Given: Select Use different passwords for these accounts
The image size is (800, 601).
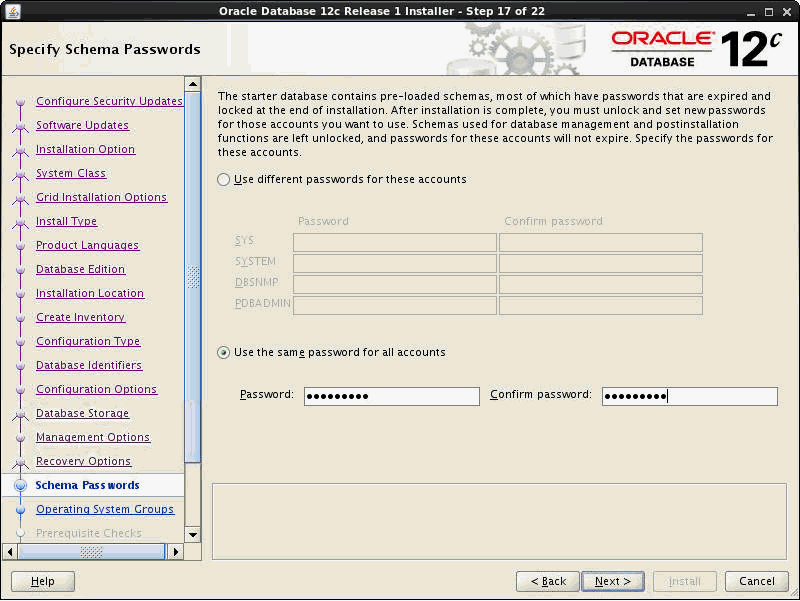Looking at the screenshot, I should pyautogui.click(x=222, y=180).
